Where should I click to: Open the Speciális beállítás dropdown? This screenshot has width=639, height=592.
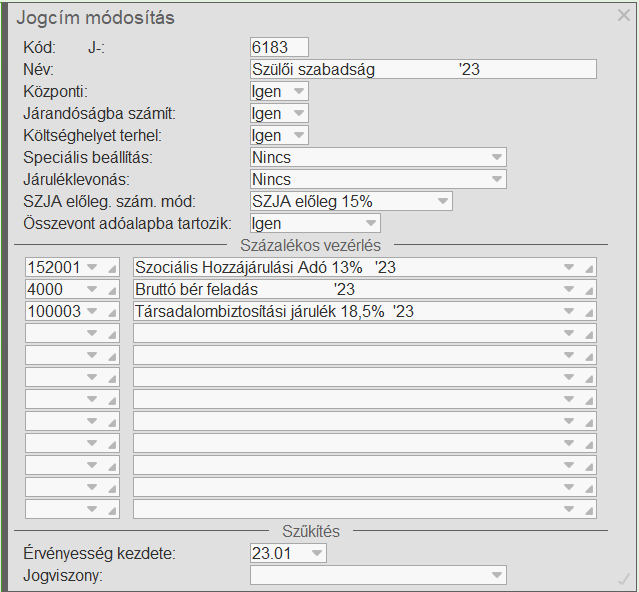point(497,158)
